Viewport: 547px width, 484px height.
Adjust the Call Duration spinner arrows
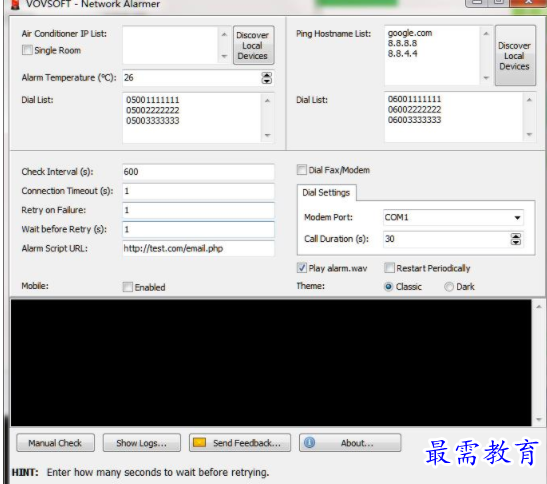[x=516, y=239]
